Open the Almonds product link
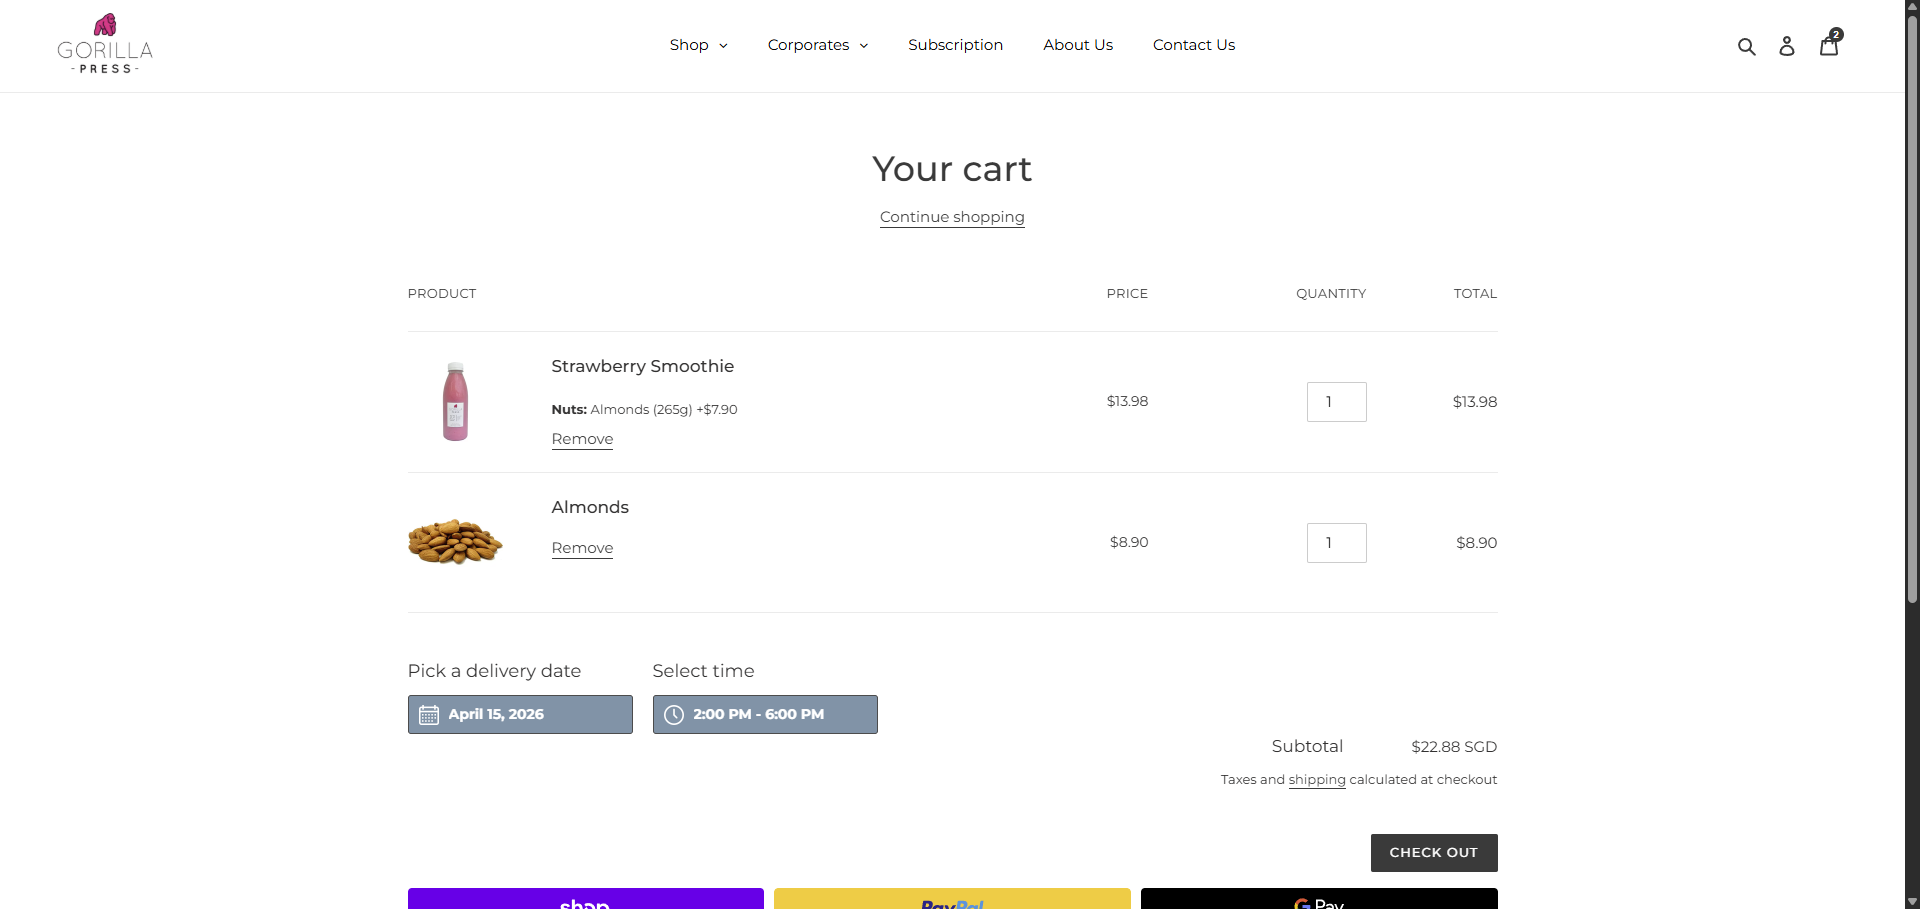 click(590, 507)
